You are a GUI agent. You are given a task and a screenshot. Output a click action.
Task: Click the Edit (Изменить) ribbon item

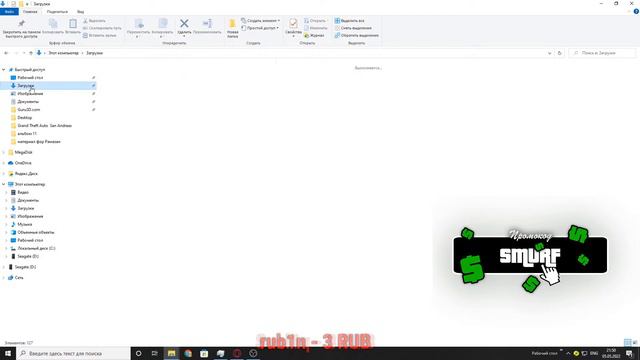316,28
